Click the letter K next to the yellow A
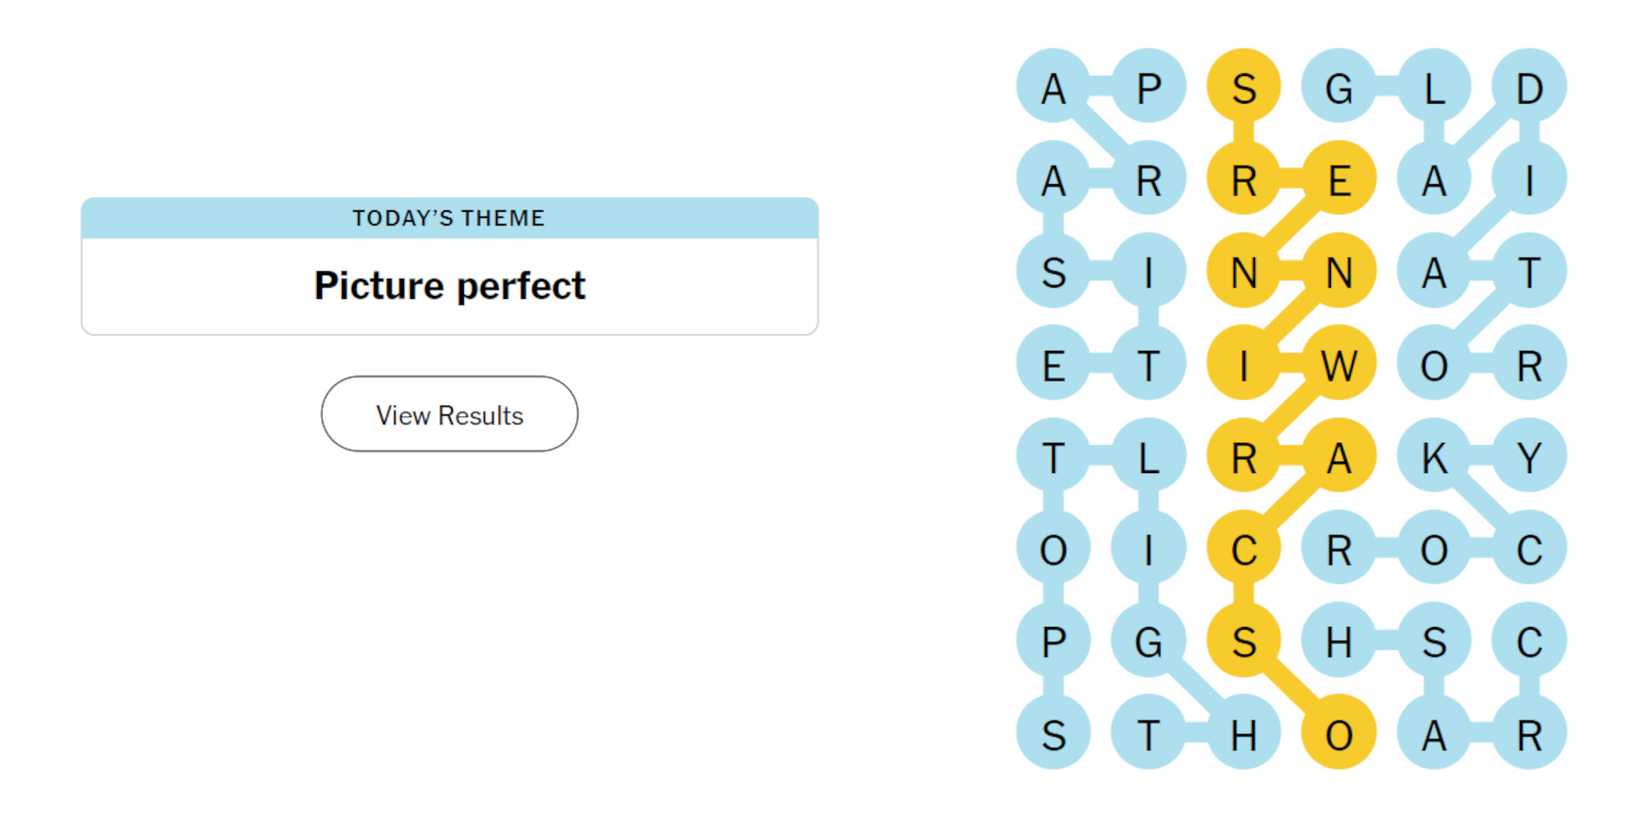This screenshot has width=1650, height=825. [x=1435, y=457]
